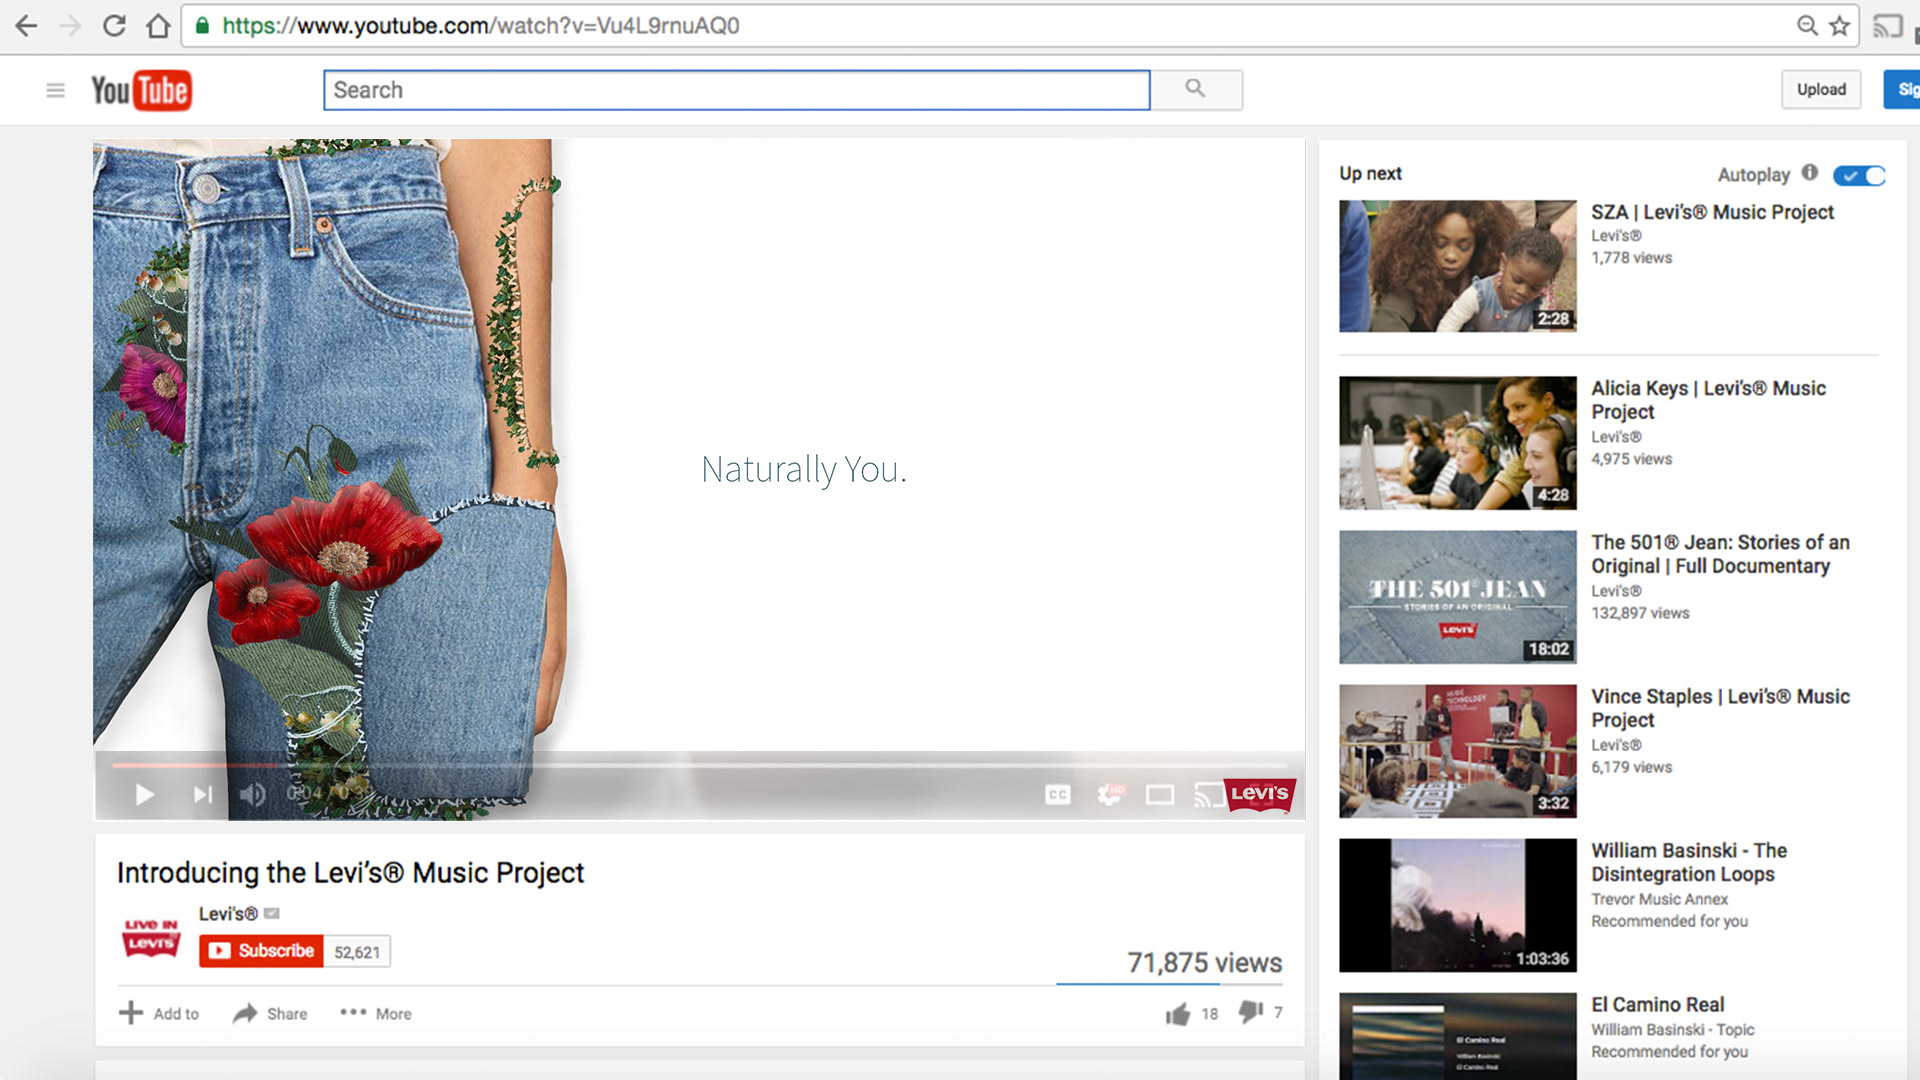Open Alicia Keys | Levi's Music Project title

(1708, 400)
